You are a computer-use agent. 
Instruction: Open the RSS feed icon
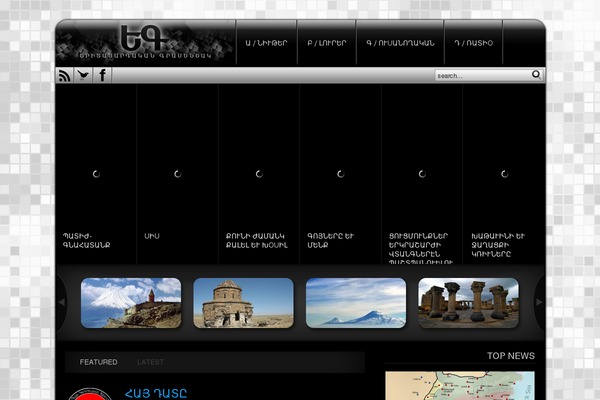coord(64,75)
